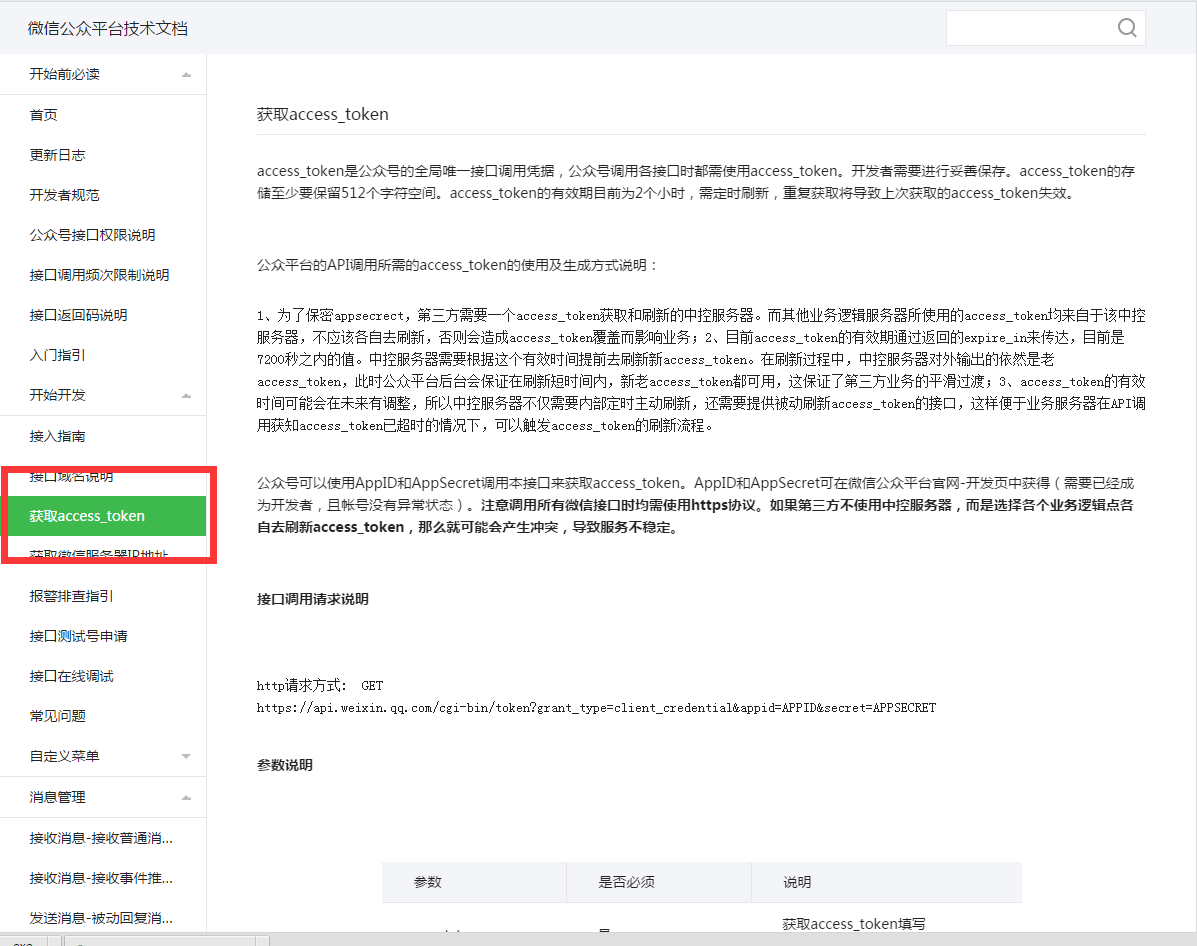
Task: Click the 开始前必读 section header text
Action: [x=64, y=74]
